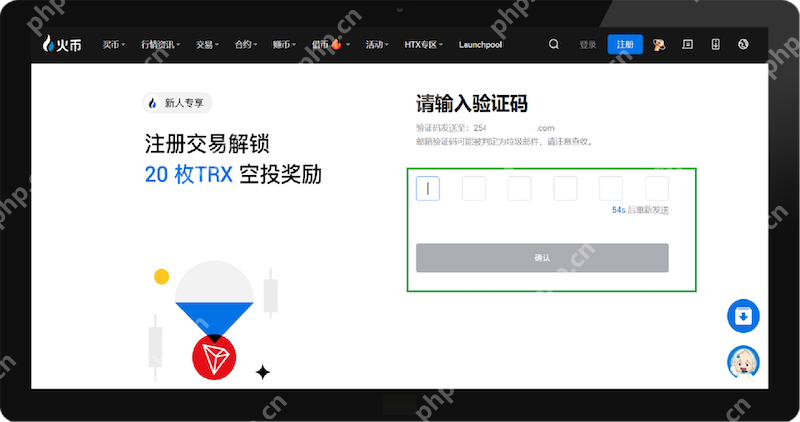Viewport: 800px width, 422px height.
Task: Open the customer service mascot chat
Action: pyautogui.click(x=743, y=362)
